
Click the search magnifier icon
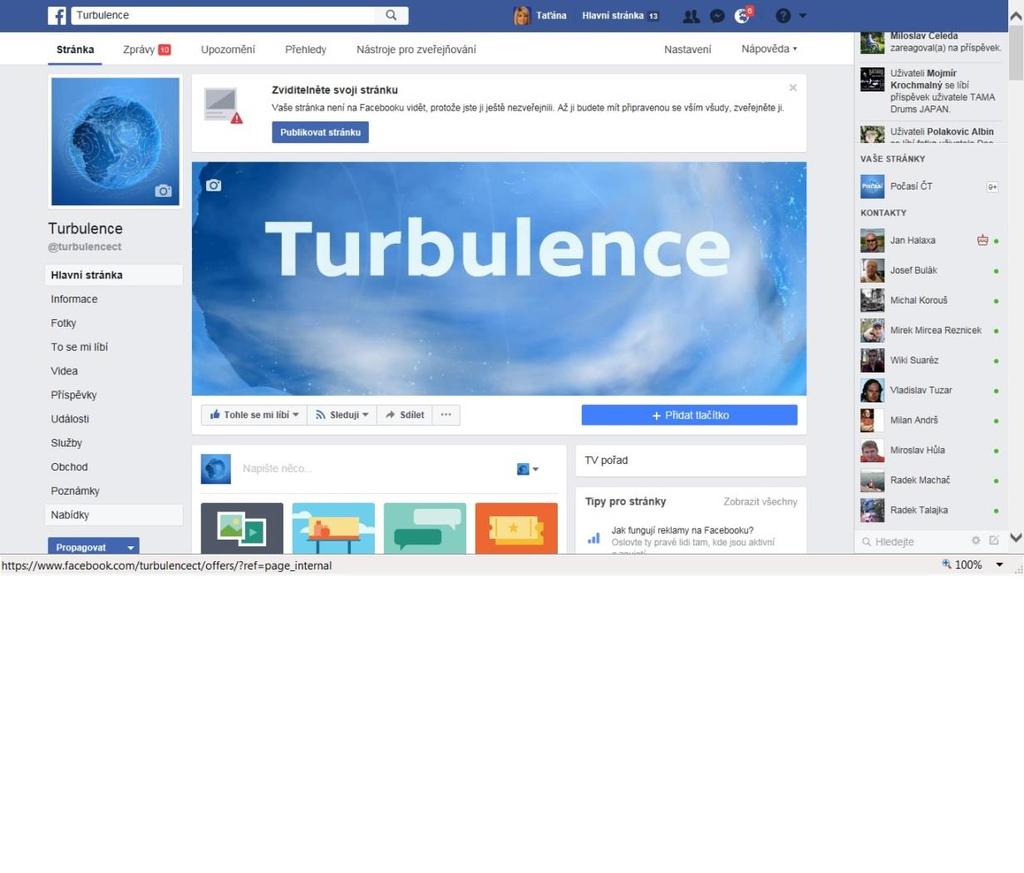(x=391, y=15)
